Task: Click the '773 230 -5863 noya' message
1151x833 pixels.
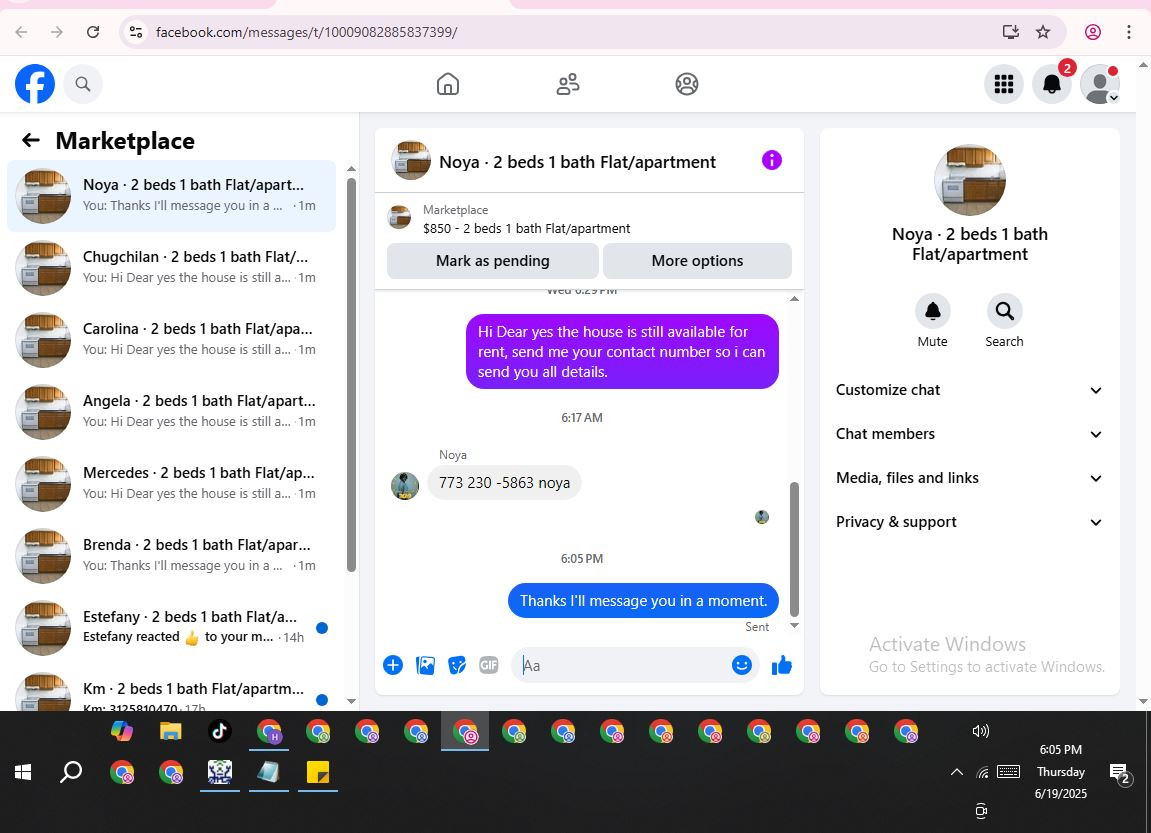Action: (504, 482)
